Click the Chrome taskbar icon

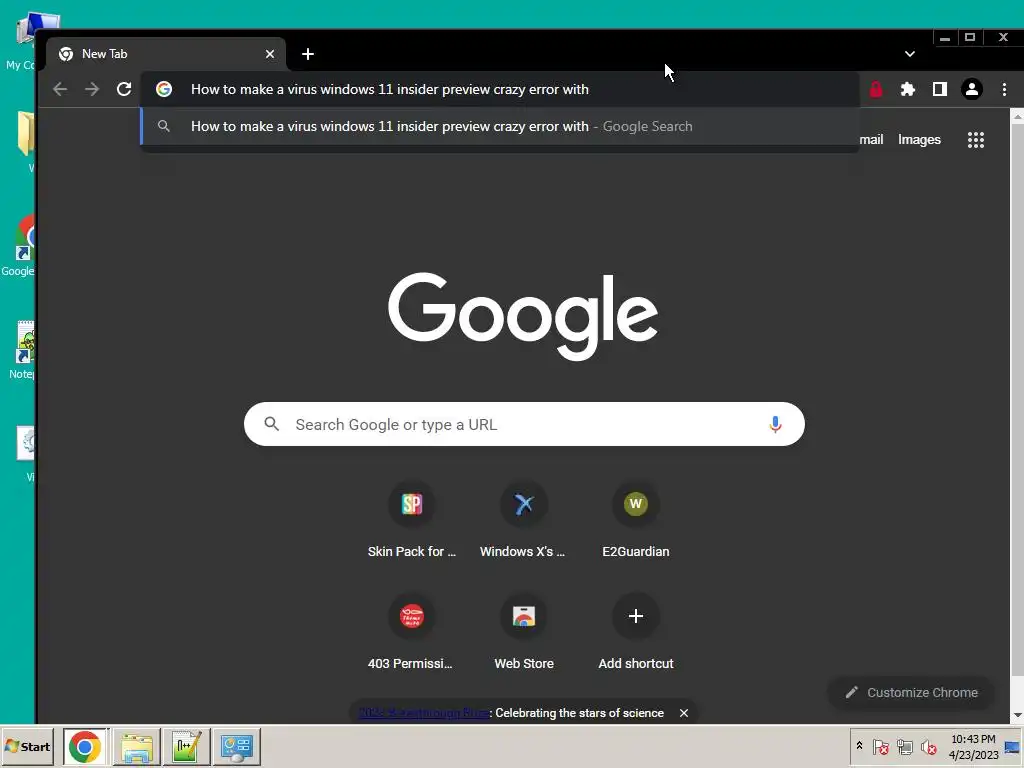(85, 746)
